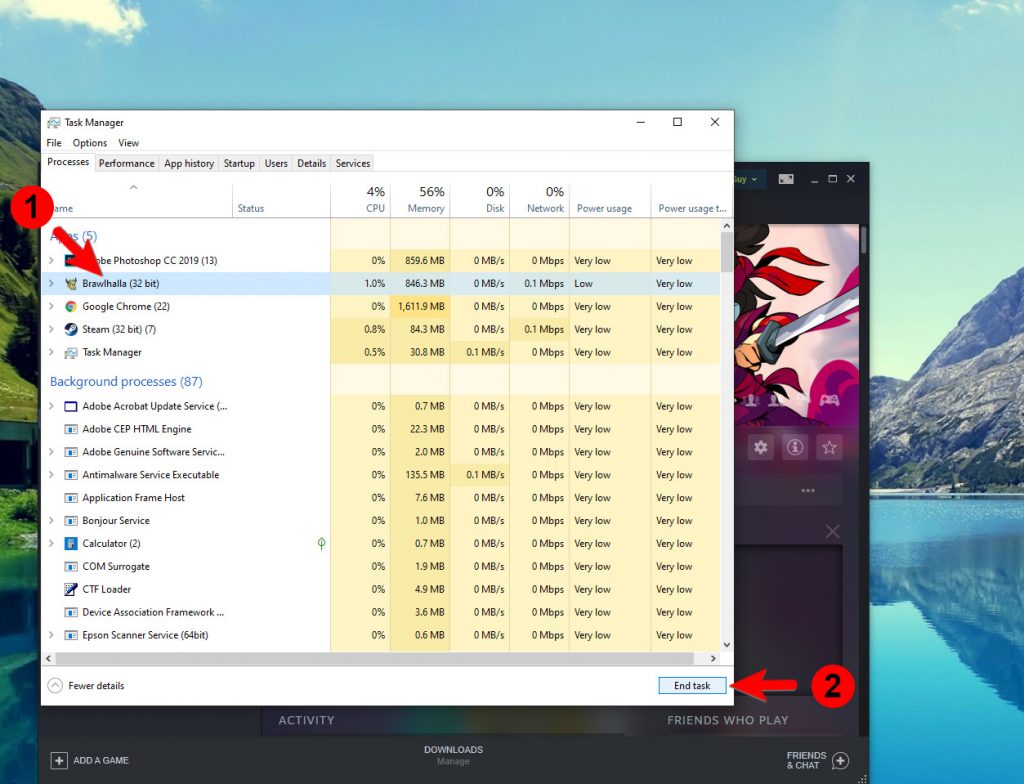Open the View menu
Viewport: 1024px width, 784px height.
coord(128,143)
